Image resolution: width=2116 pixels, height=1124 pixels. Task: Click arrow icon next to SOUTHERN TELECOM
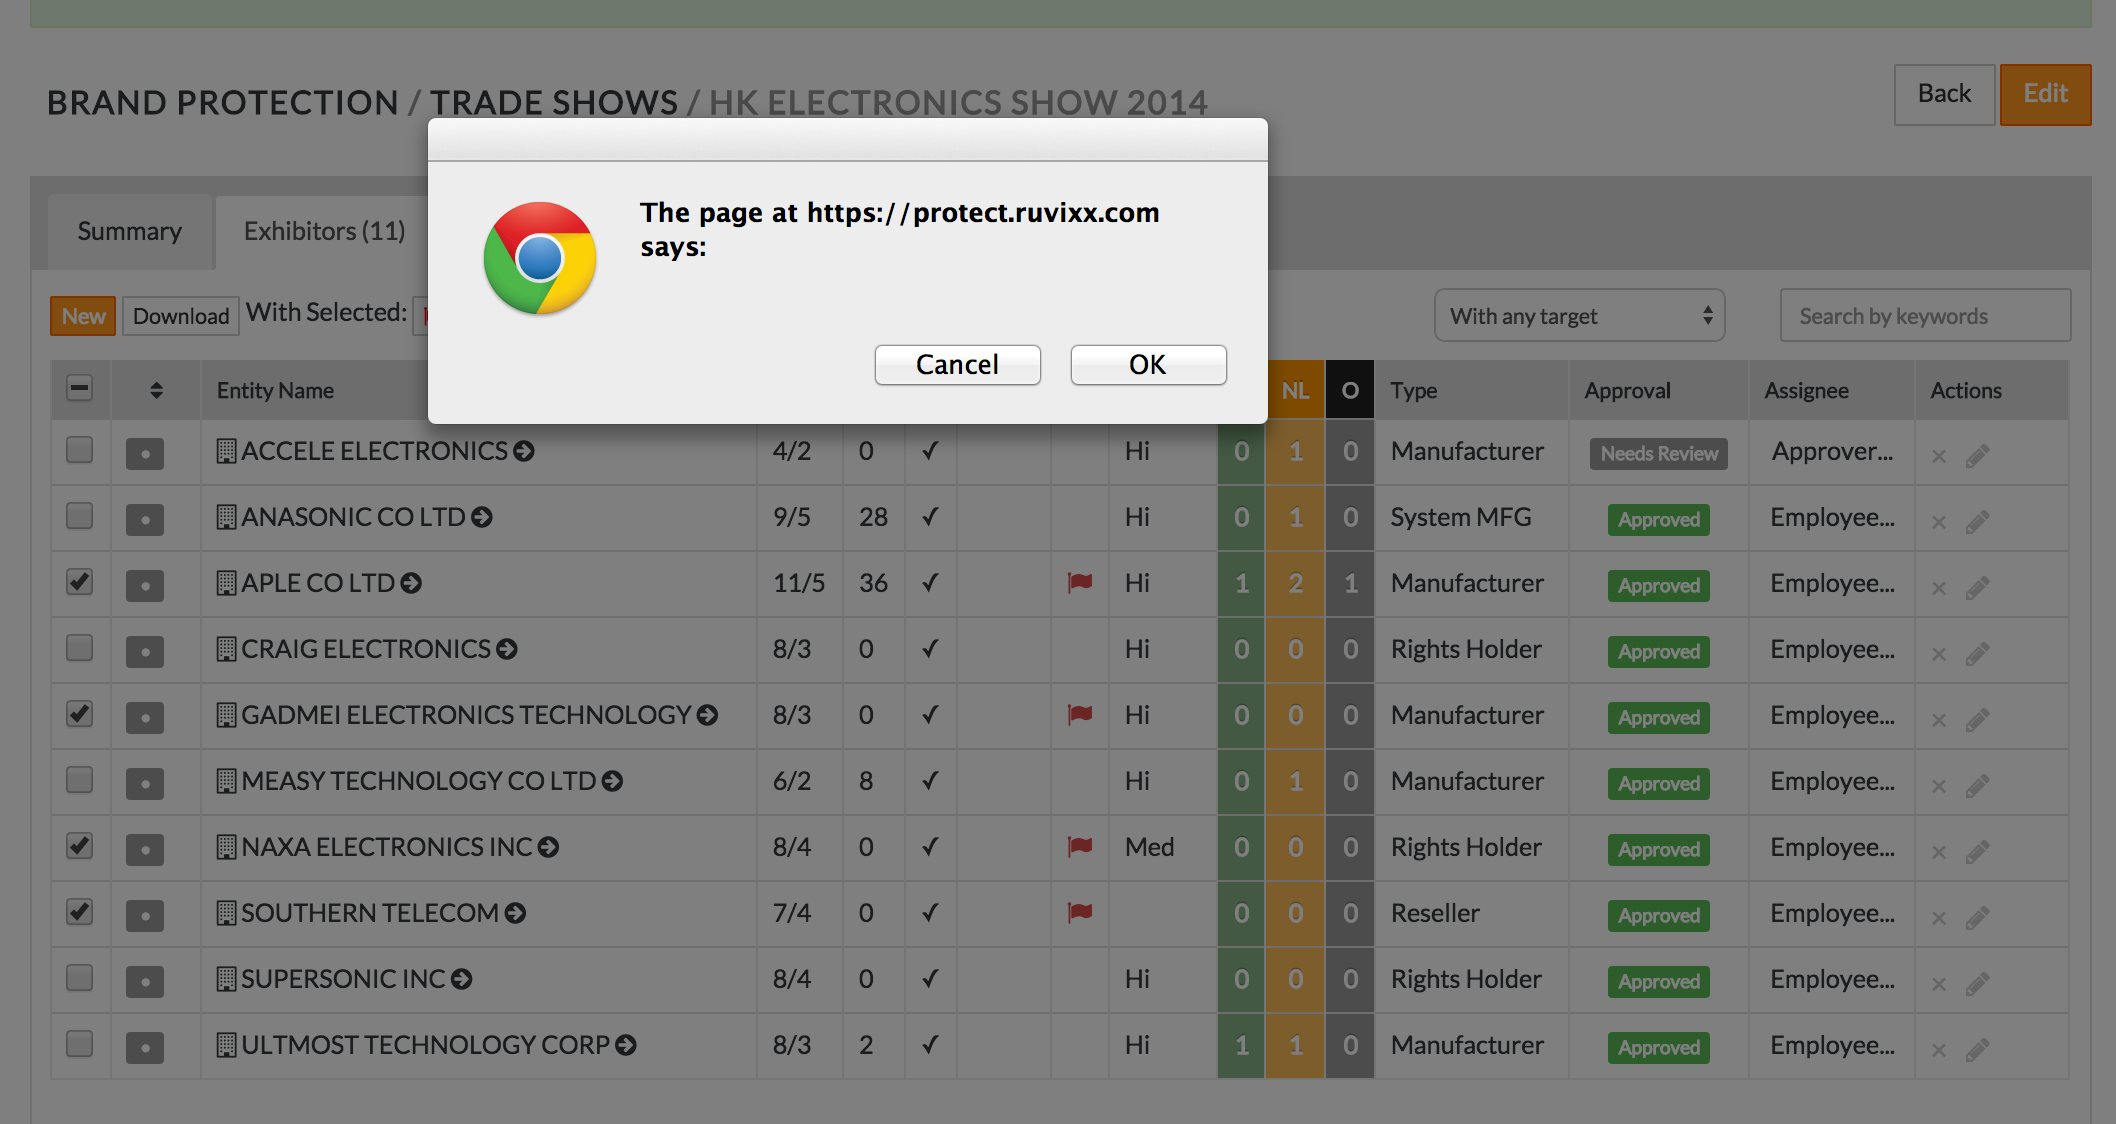[515, 913]
